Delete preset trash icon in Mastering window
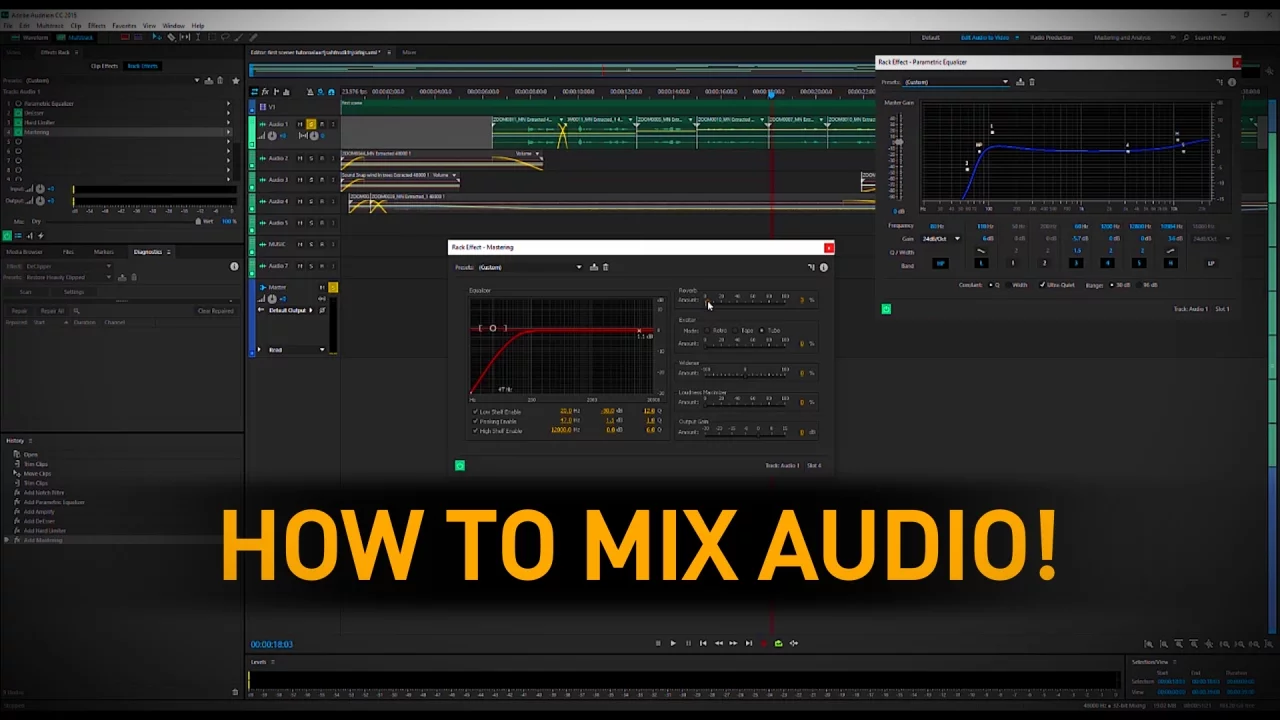This screenshot has width=1280, height=720. (x=605, y=267)
